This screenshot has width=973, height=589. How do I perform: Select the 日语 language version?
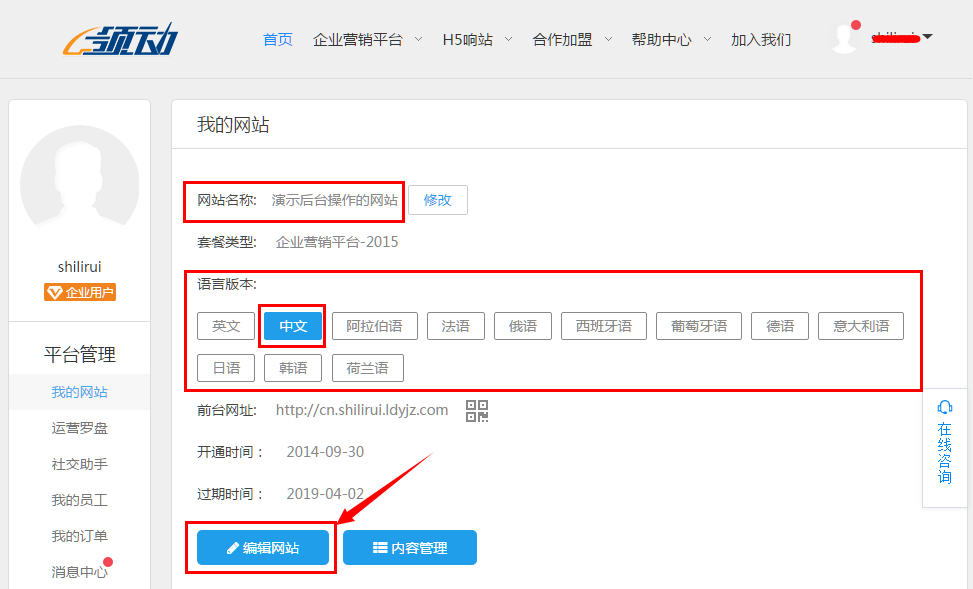pyautogui.click(x=225, y=367)
